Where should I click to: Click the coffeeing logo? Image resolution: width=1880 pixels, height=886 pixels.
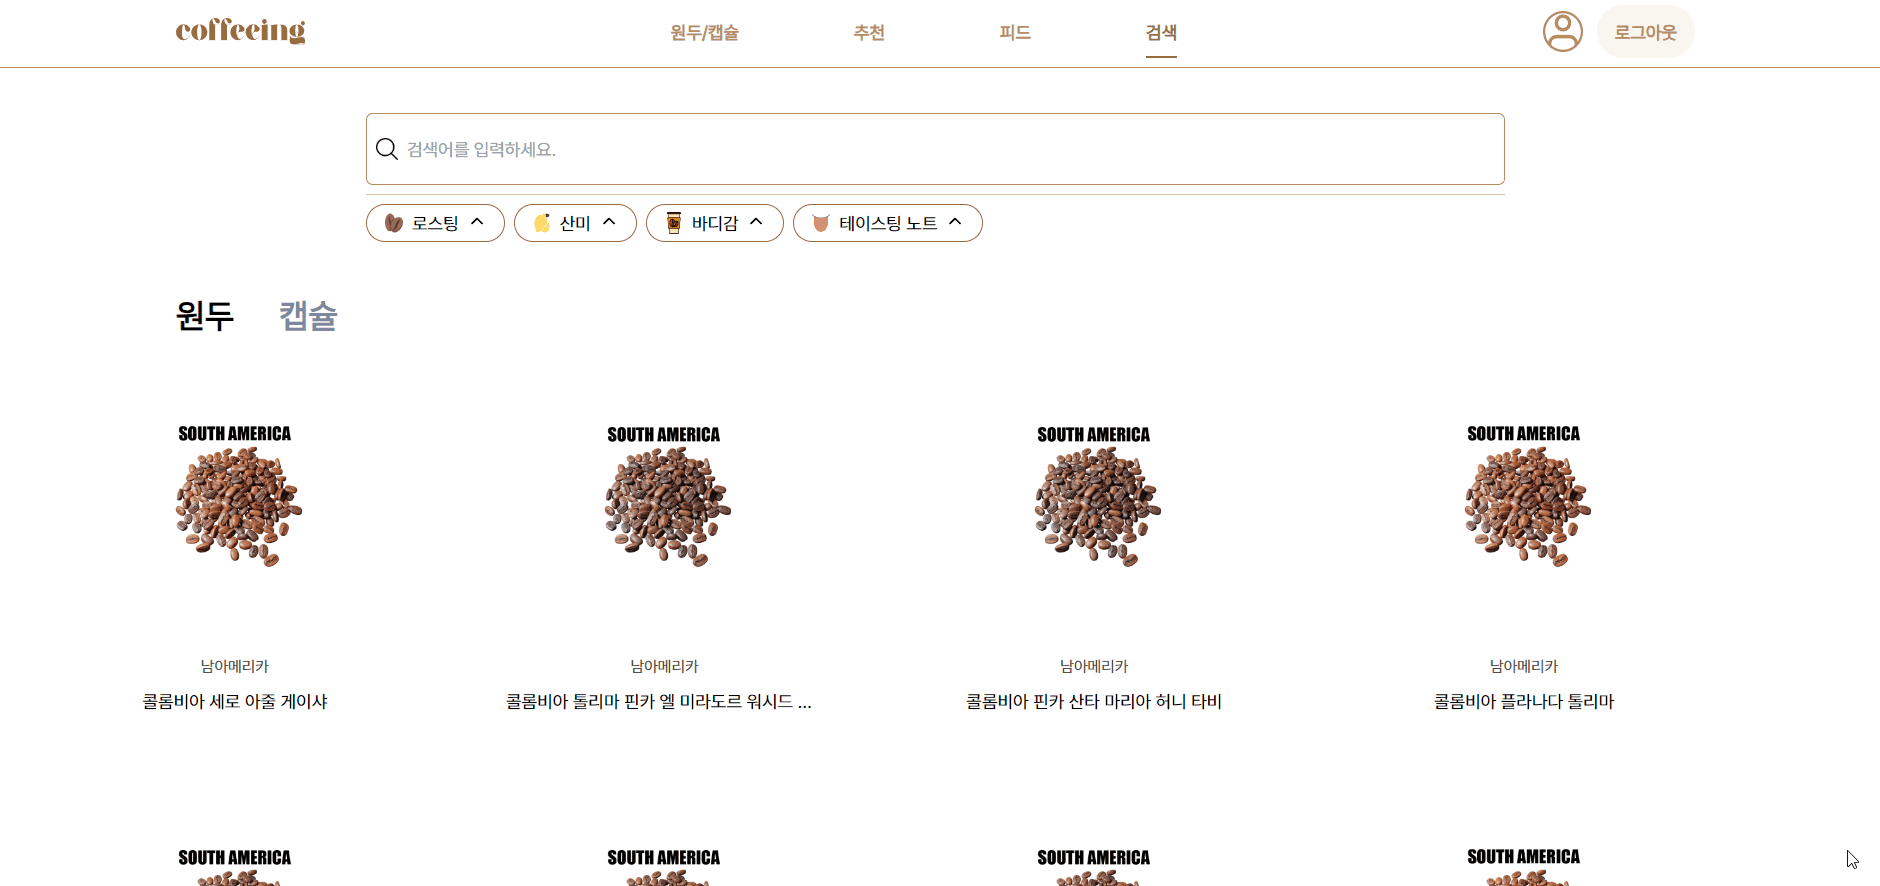[240, 31]
